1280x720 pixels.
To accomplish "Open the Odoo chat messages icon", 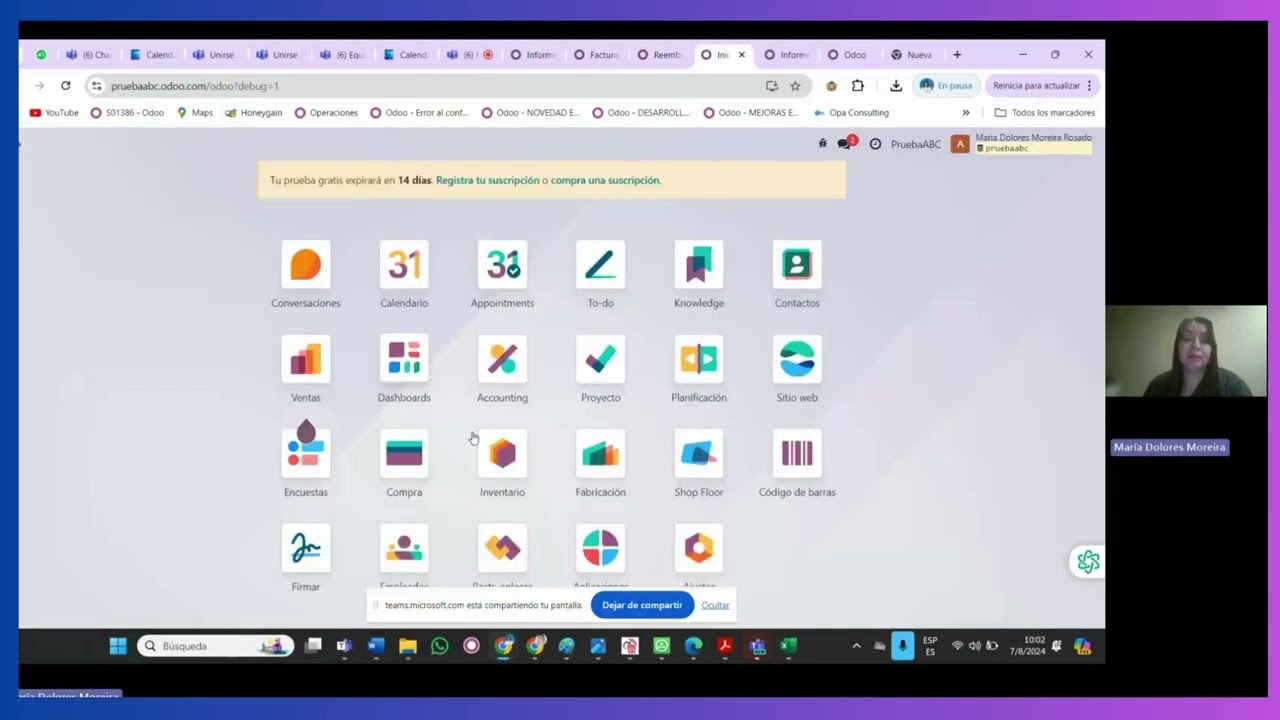I will [x=846, y=144].
